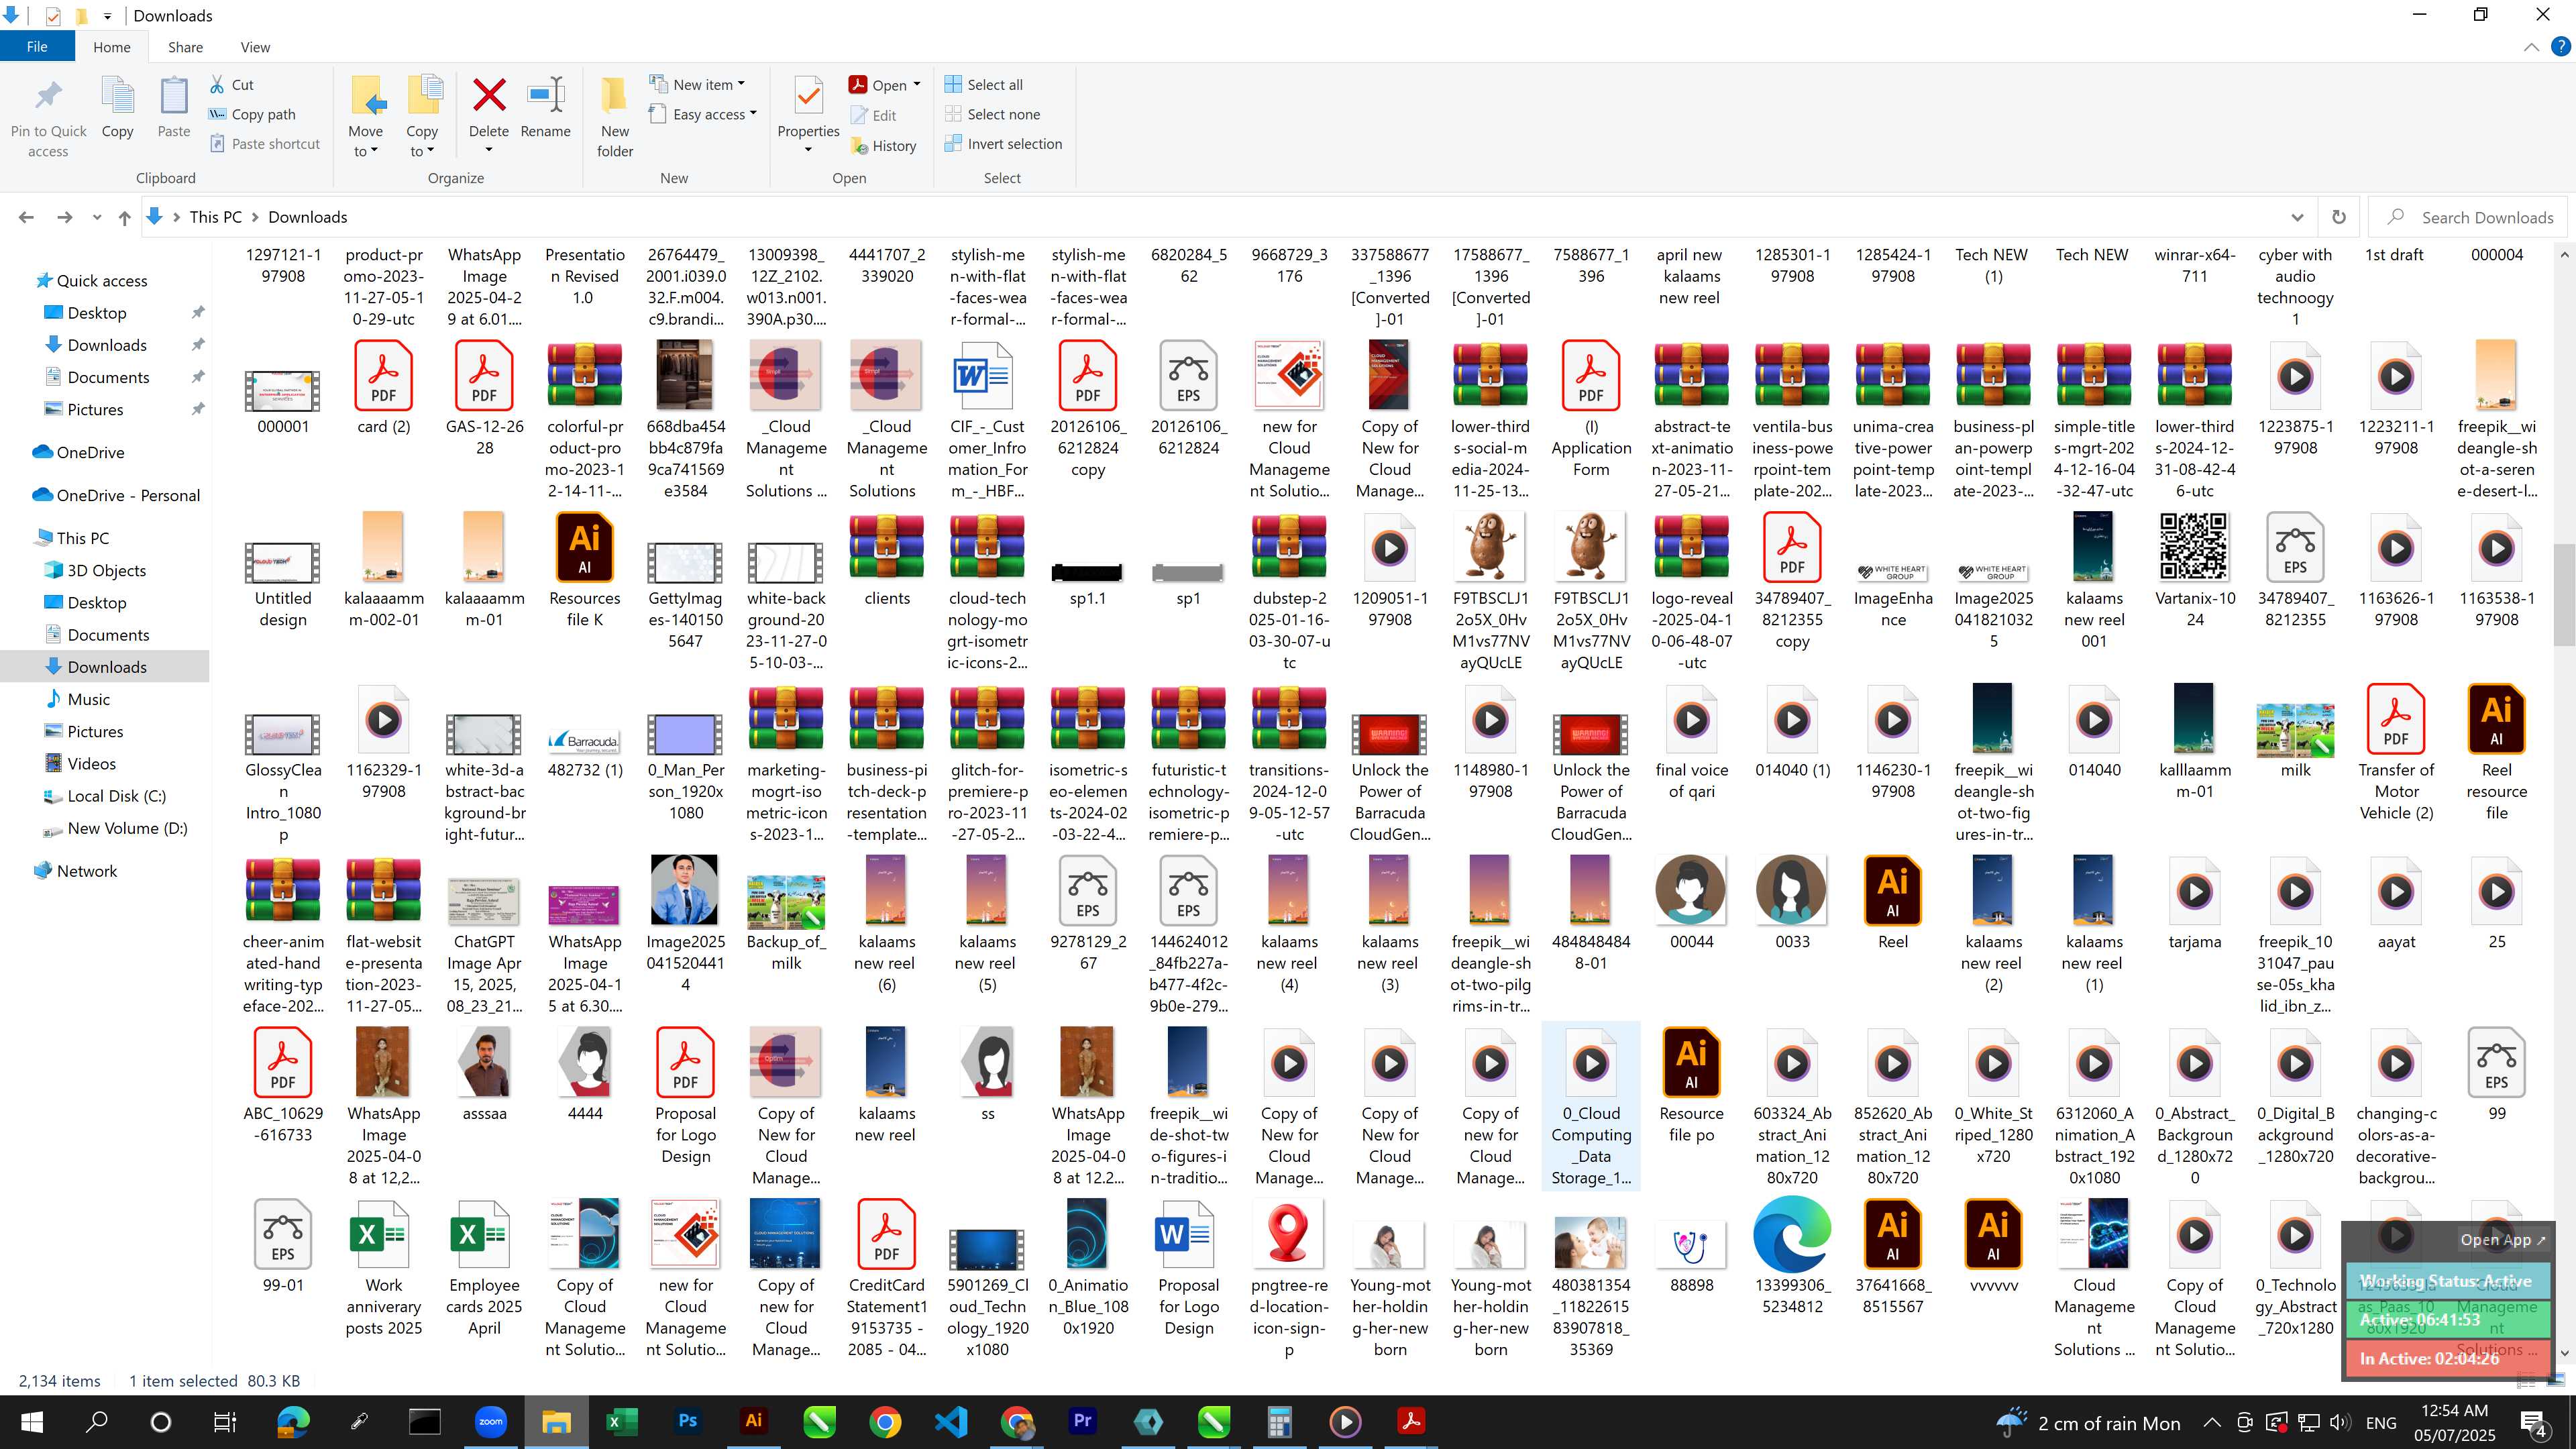Image resolution: width=2576 pixels, height=1449 pixels.
Task: Open the dropdown arrow beside Open
Action: (x=916, y=85)
